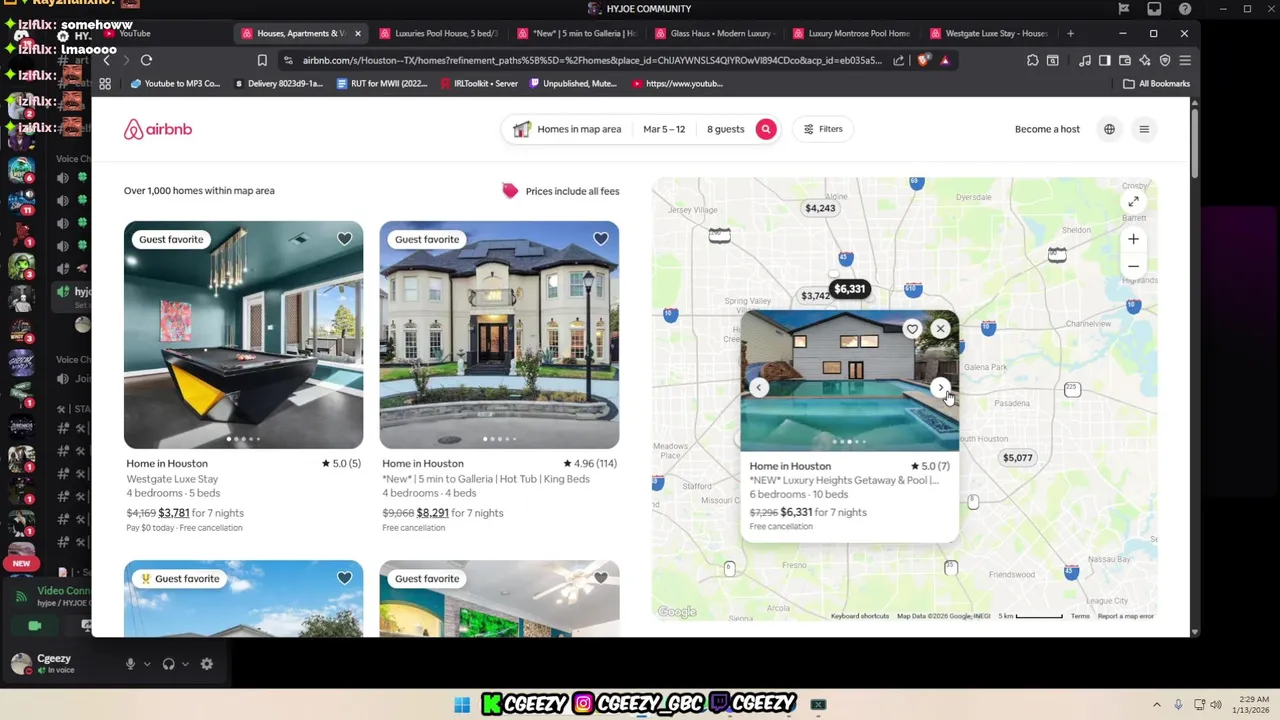Open the browser extensions puzzle icon
Image resolution: width=1280 pixels, height=720 pixels.
[1033, 60]
